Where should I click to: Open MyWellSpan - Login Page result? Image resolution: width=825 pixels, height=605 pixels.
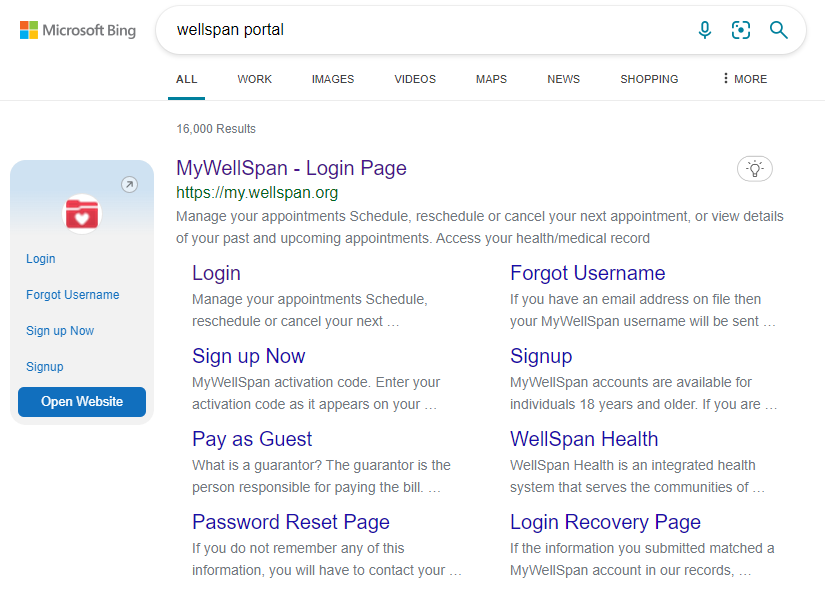tap(291, 168)
